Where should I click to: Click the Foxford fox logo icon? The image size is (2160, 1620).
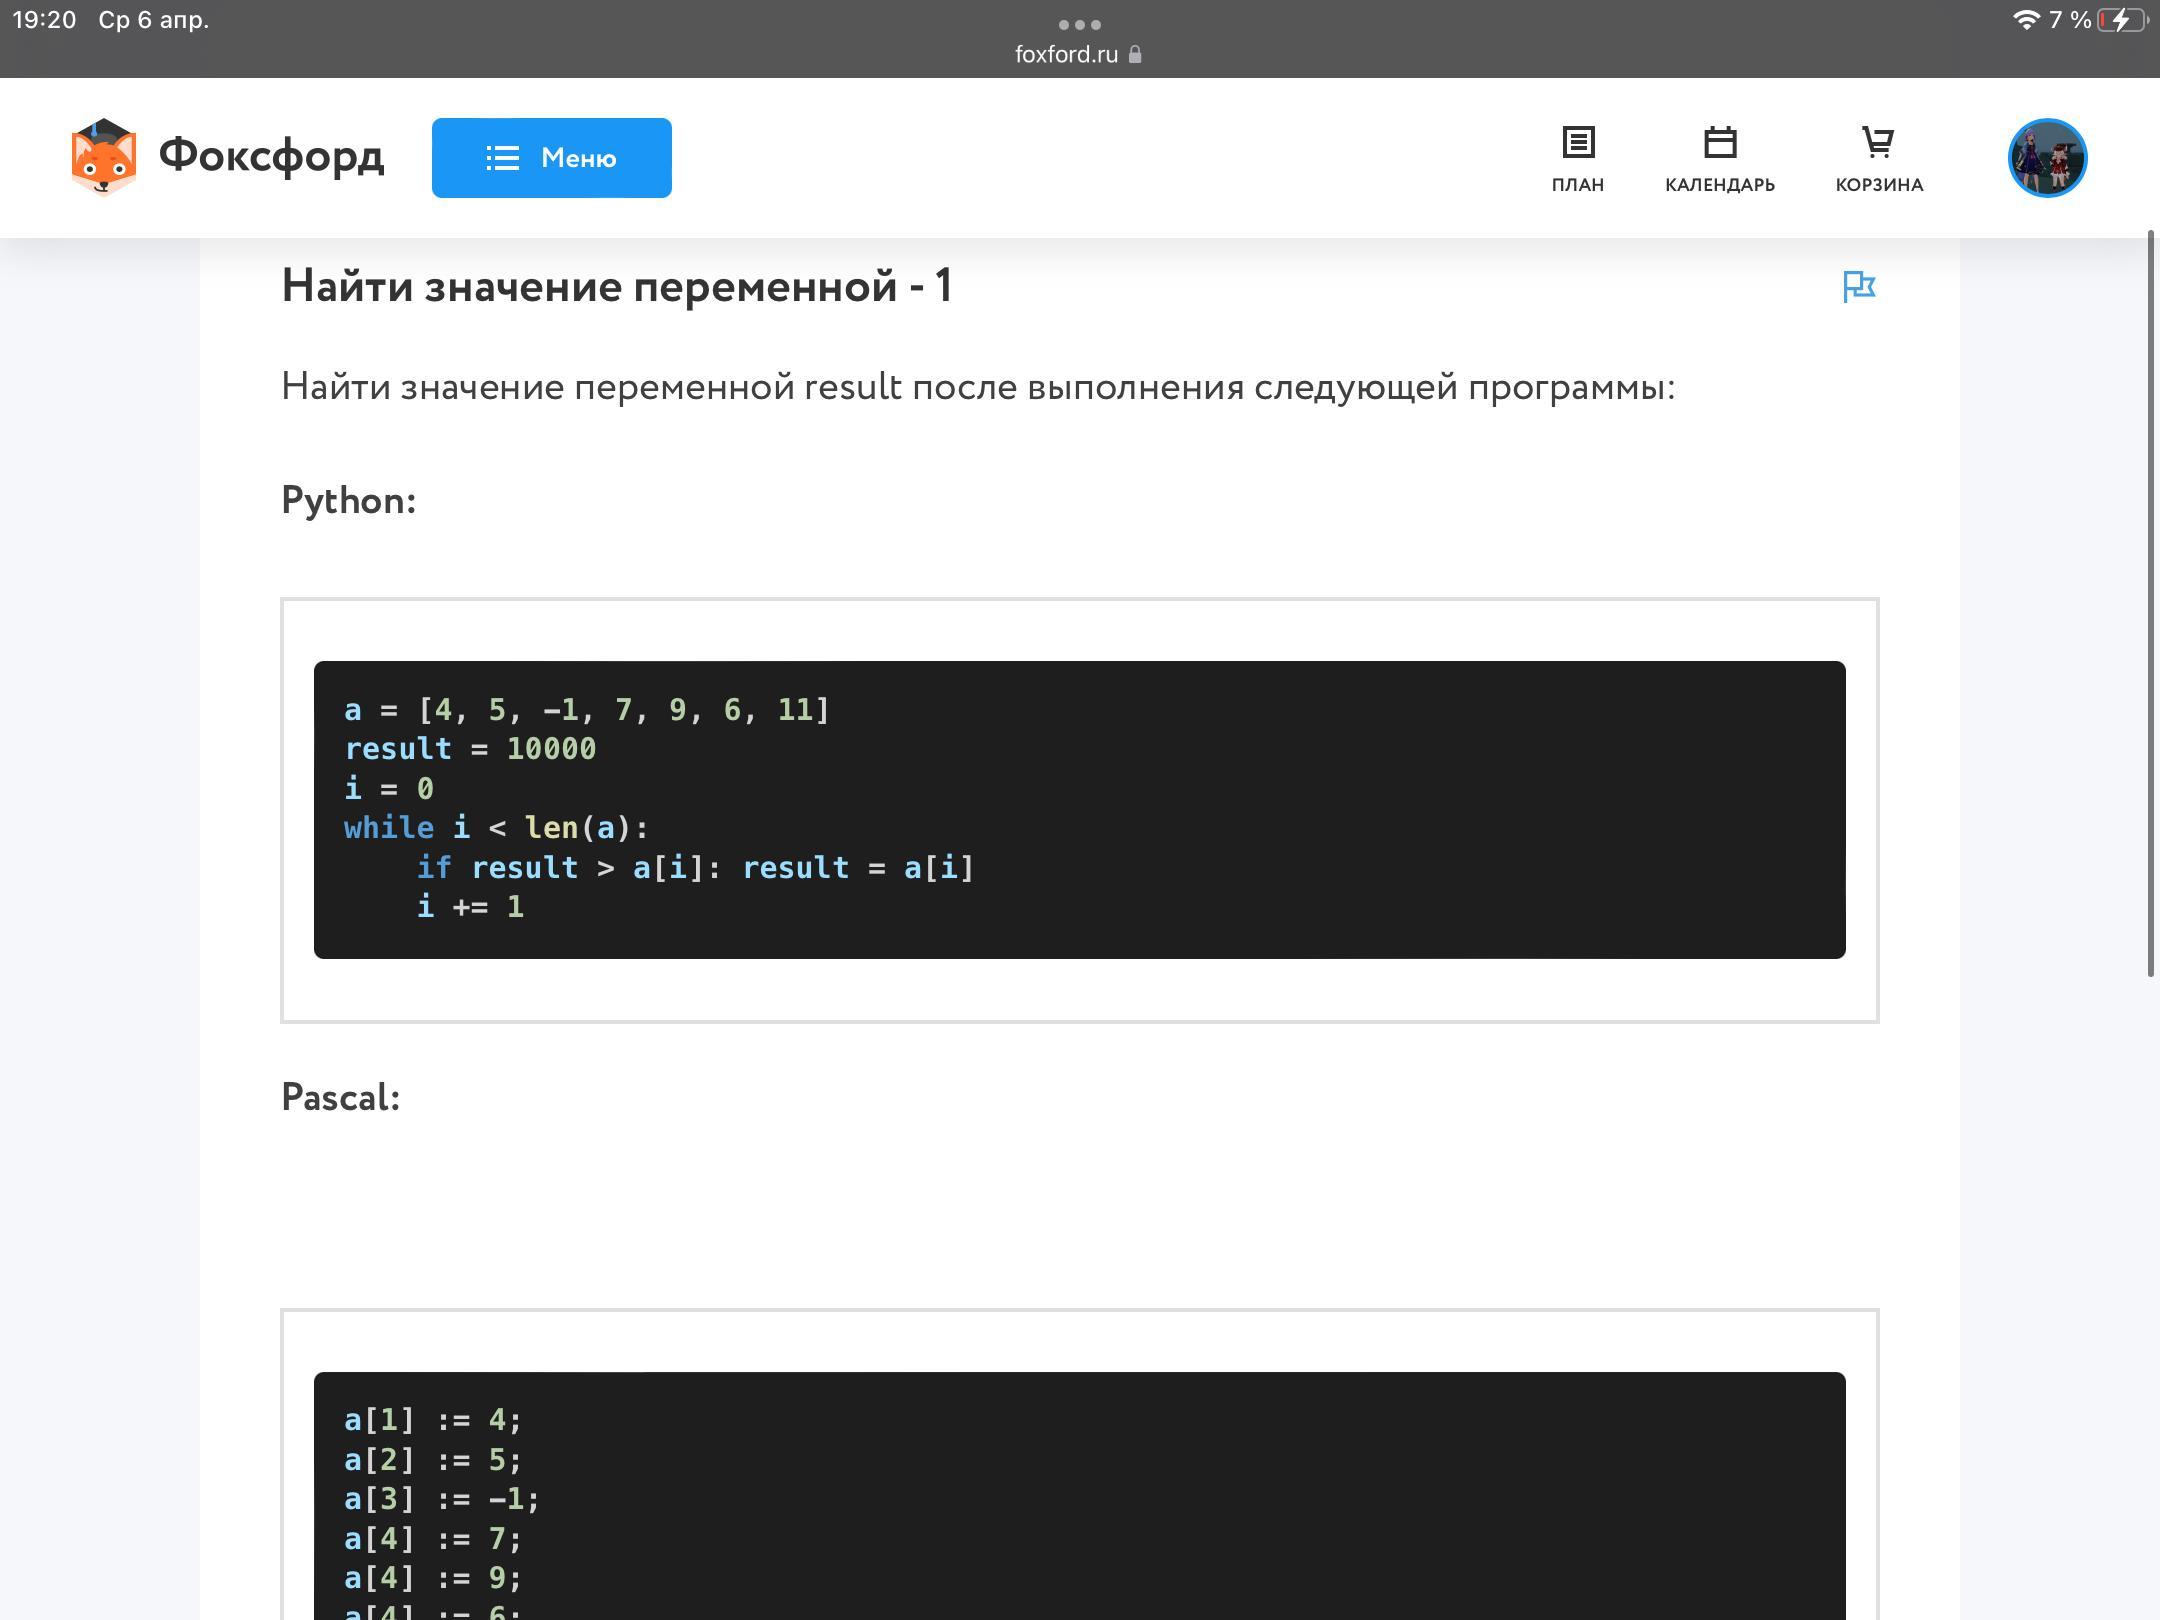pos(103,157)
